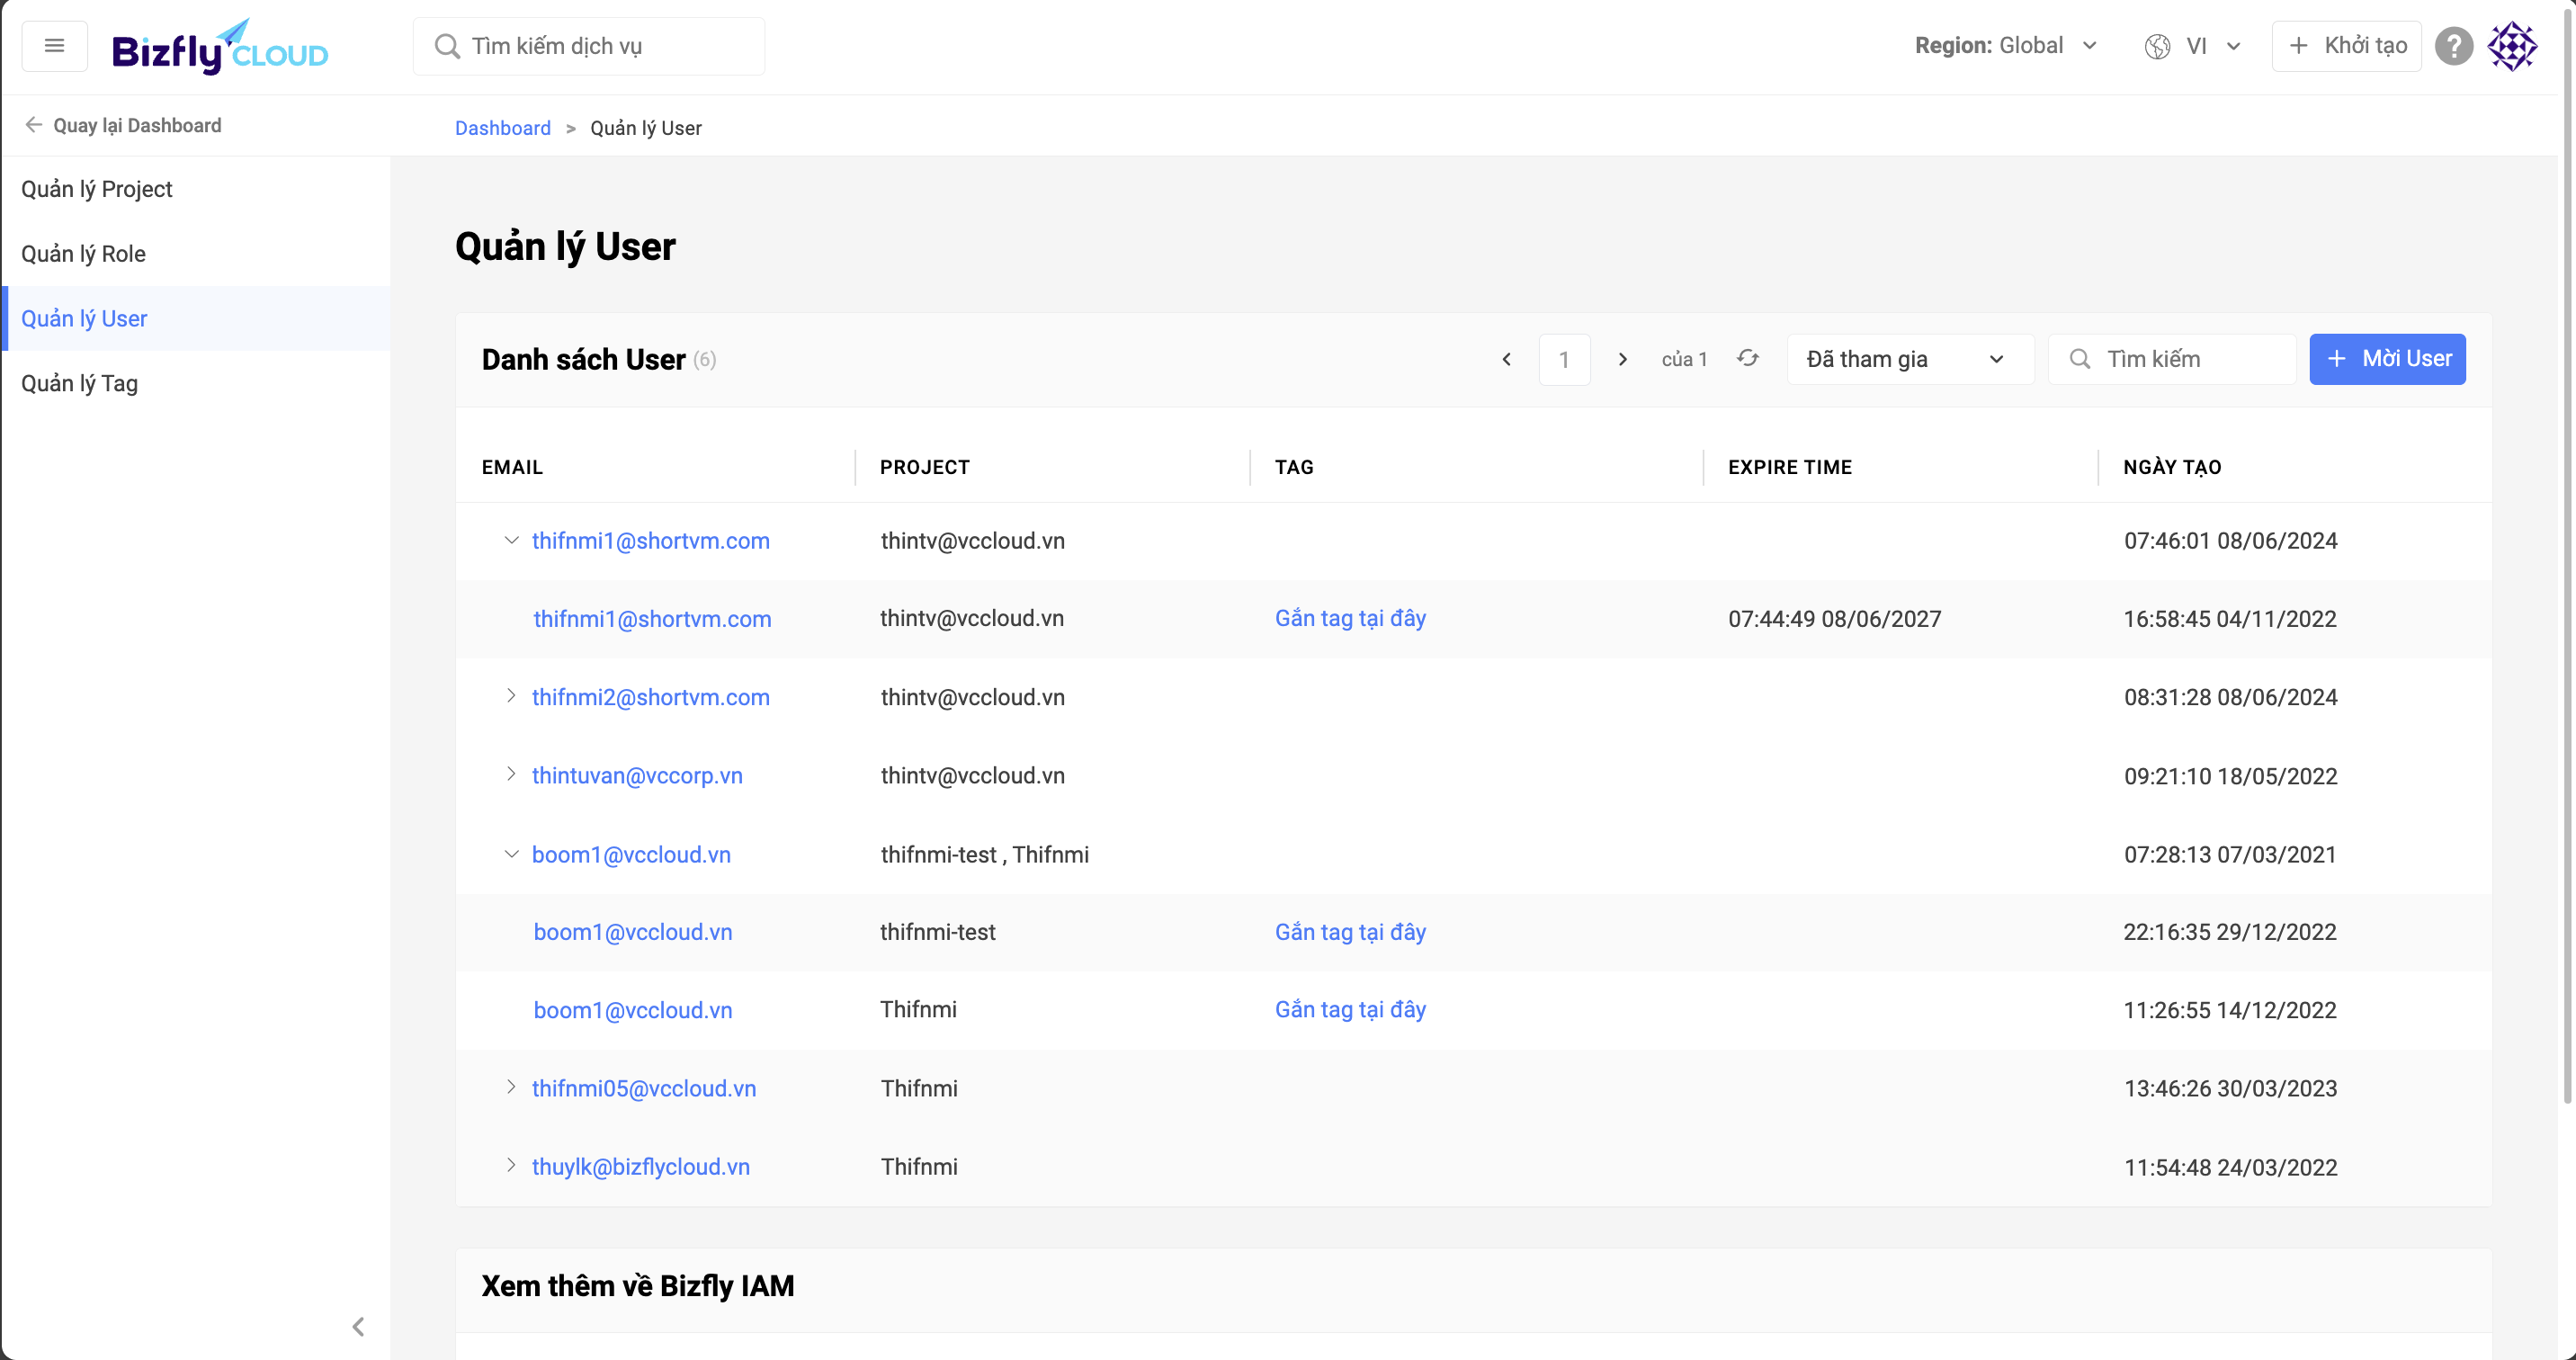Screen dimensions: 2576x1360
Task: Open the help question mark icon
Action: coord(2453,46)
